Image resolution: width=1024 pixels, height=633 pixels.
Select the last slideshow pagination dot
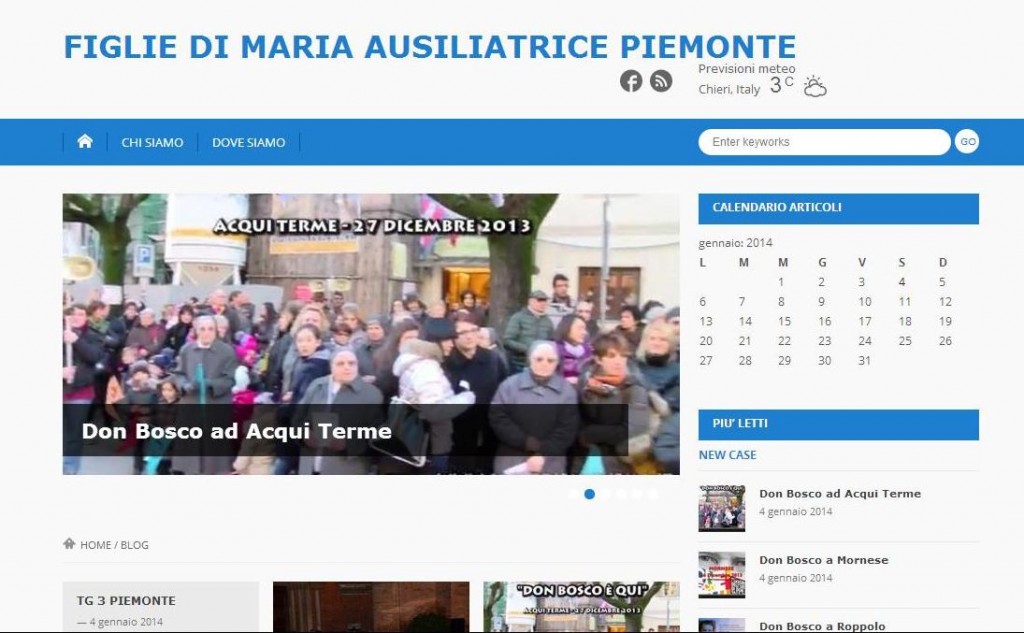tap(653, 495)
